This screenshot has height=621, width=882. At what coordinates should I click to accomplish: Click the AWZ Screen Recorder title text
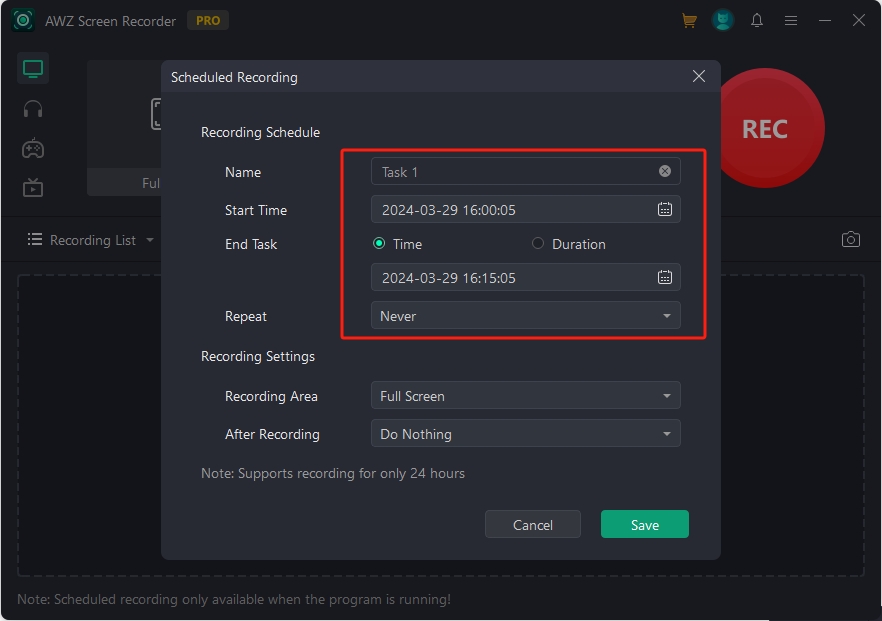point(110,21)
